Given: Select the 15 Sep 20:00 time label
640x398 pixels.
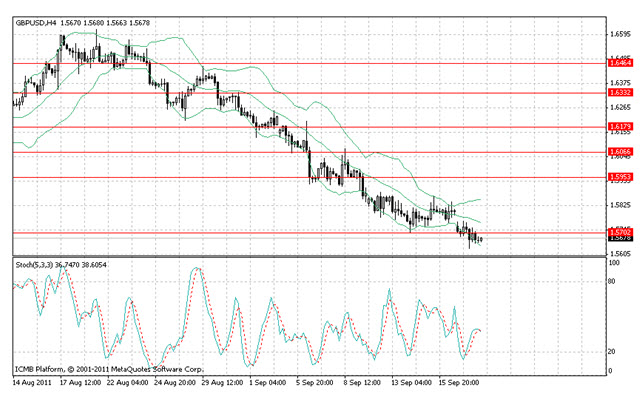Looking at the screenshot, I should pos(459,383).
